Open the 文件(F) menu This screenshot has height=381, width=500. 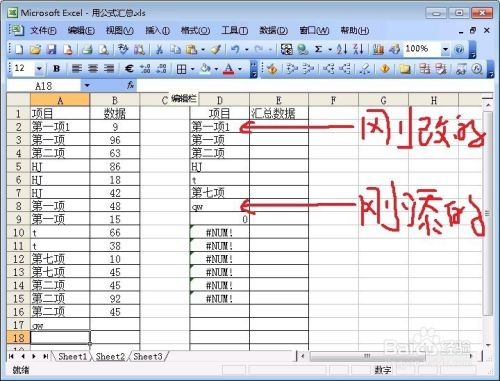pyautogui.click(x=43, y=31)
